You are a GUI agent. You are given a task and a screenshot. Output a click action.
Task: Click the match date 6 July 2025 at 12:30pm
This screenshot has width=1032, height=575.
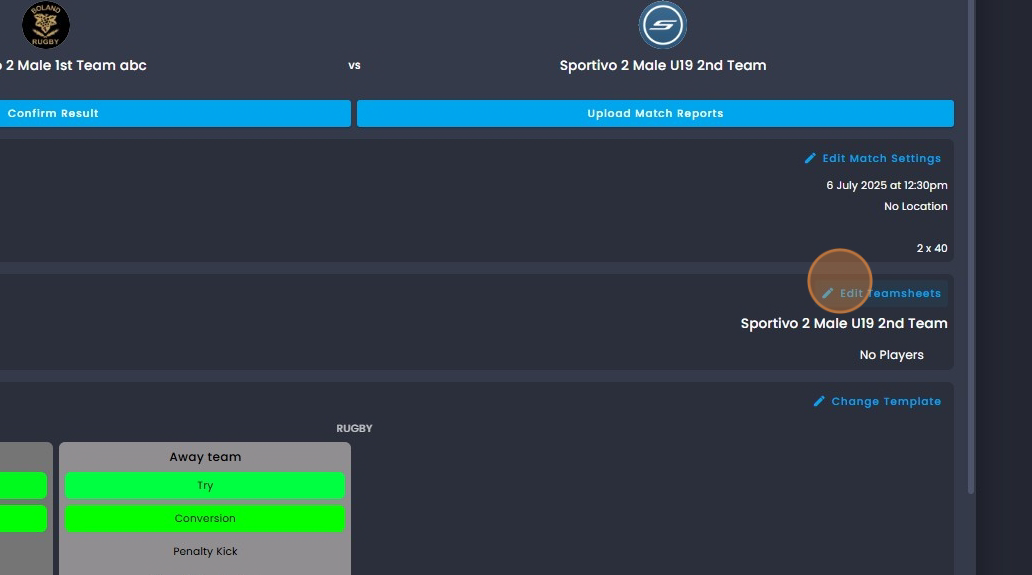887,186
